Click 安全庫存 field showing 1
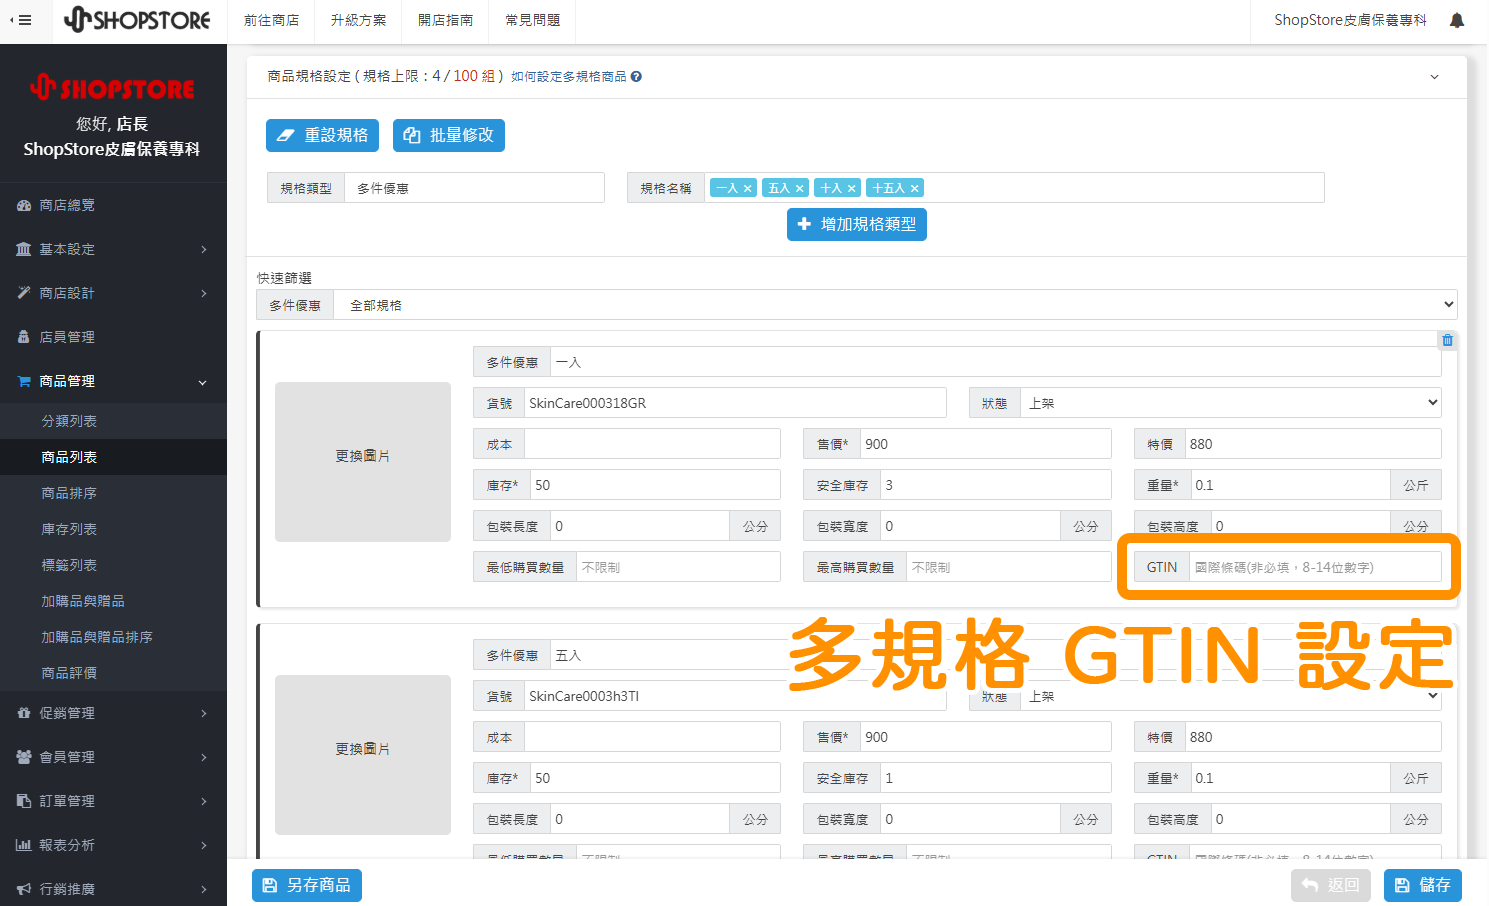 [996, 778]
